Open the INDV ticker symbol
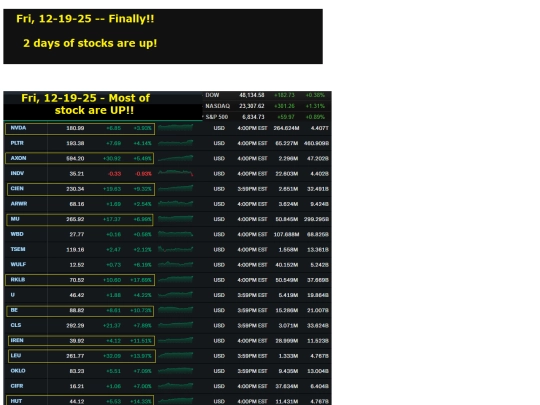The image size is (540, 405). (x=17, y=173)
